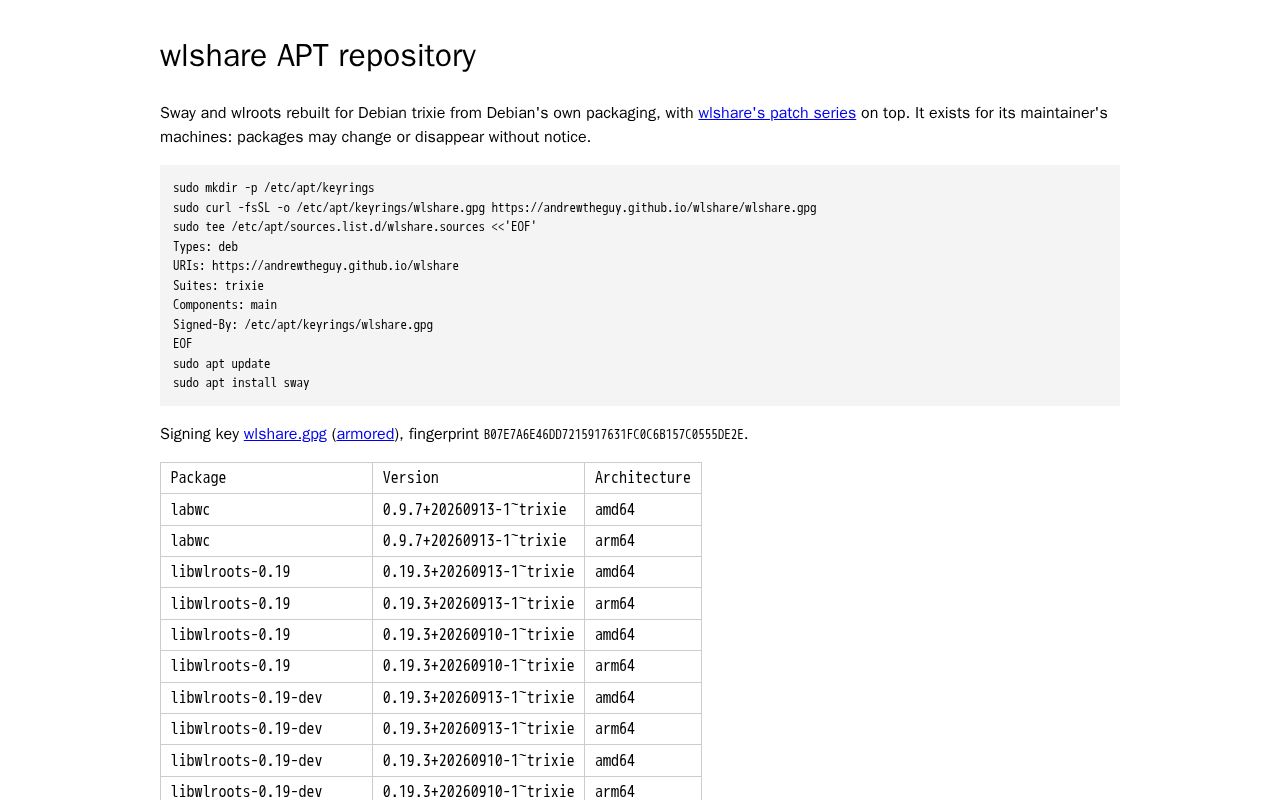Click the Signed-By line in code block
The height and width of the screenshot is (800, 1280).
(x=303, y=325)
